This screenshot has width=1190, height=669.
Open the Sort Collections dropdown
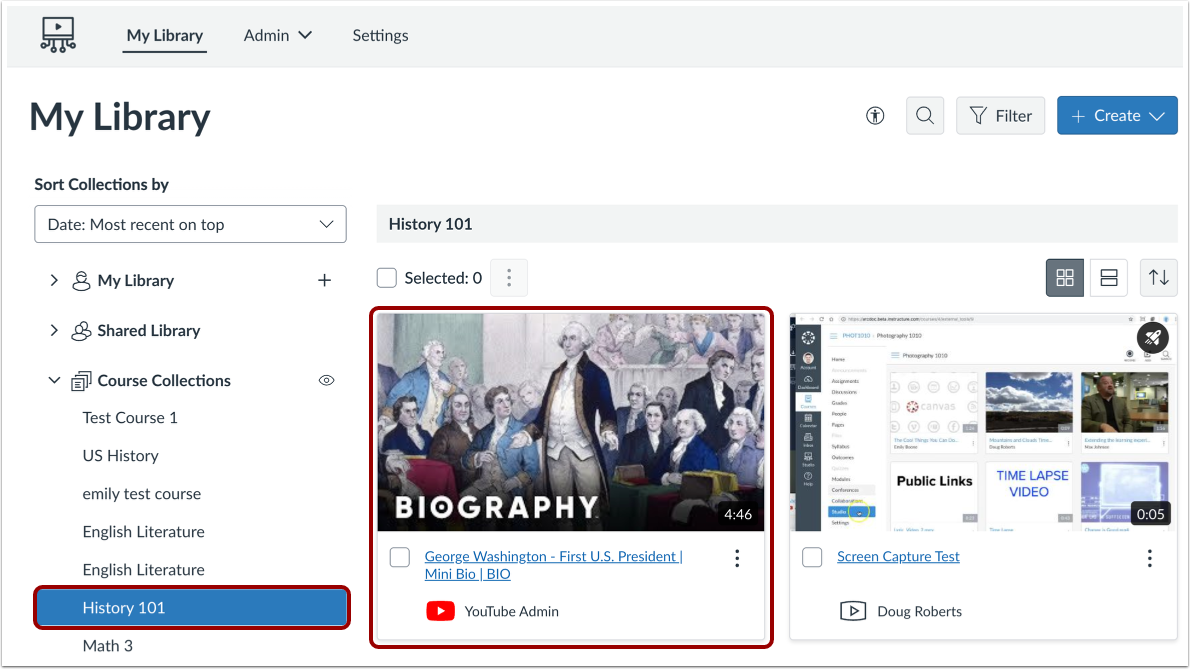coord(190,224)
